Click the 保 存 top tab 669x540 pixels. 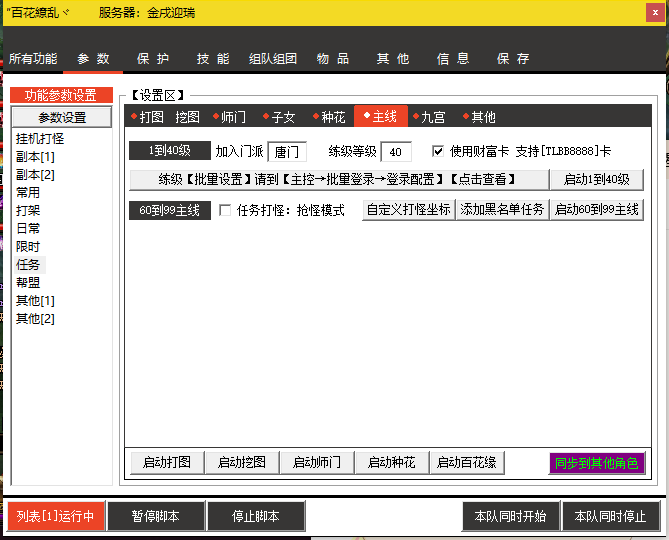513,58
